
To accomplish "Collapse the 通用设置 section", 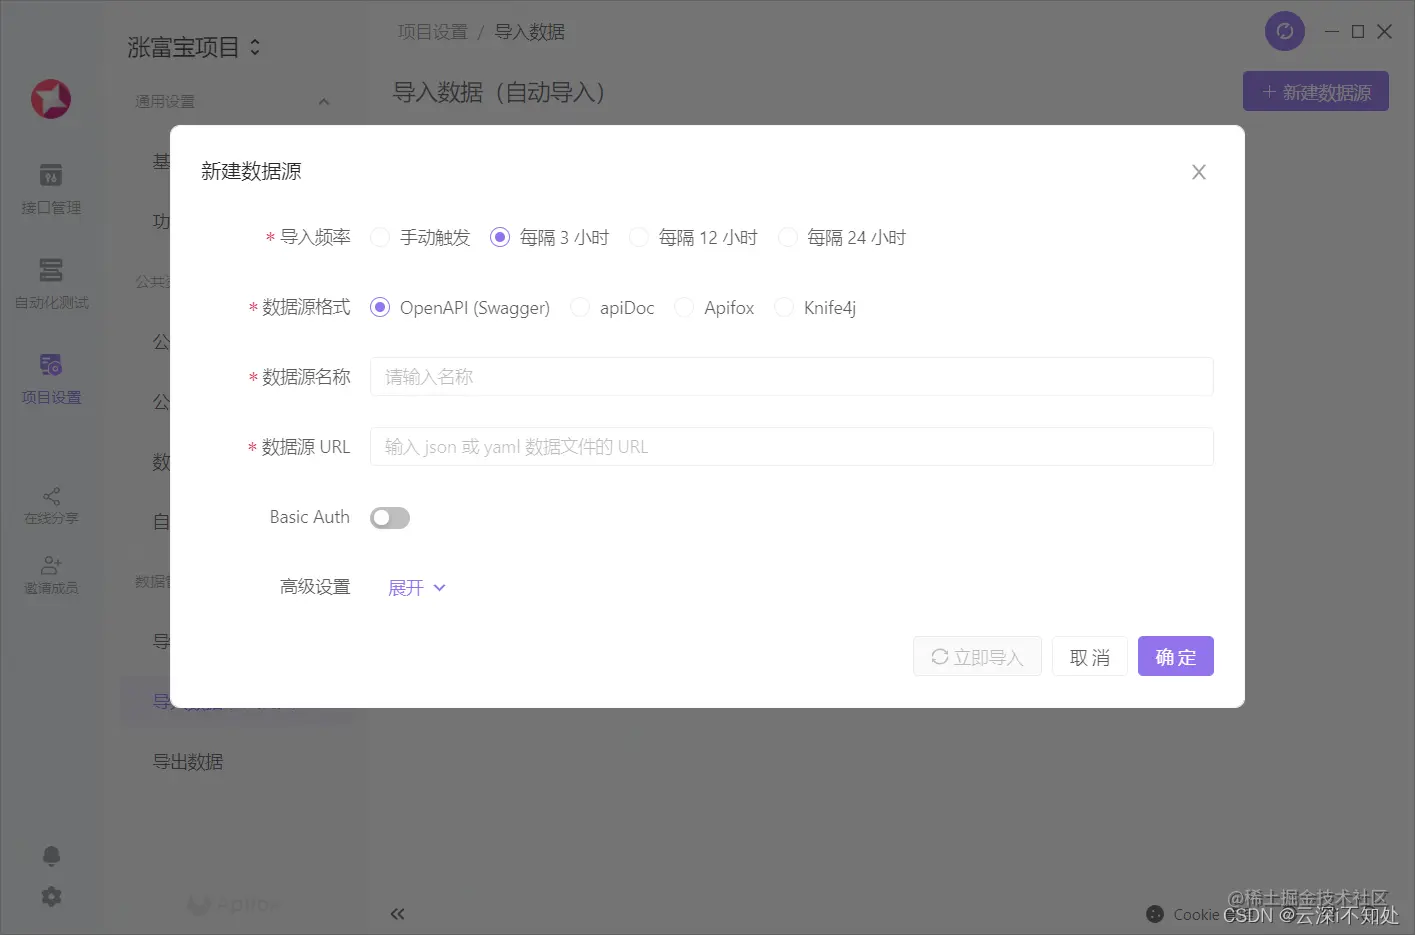I will pos(324,102).
